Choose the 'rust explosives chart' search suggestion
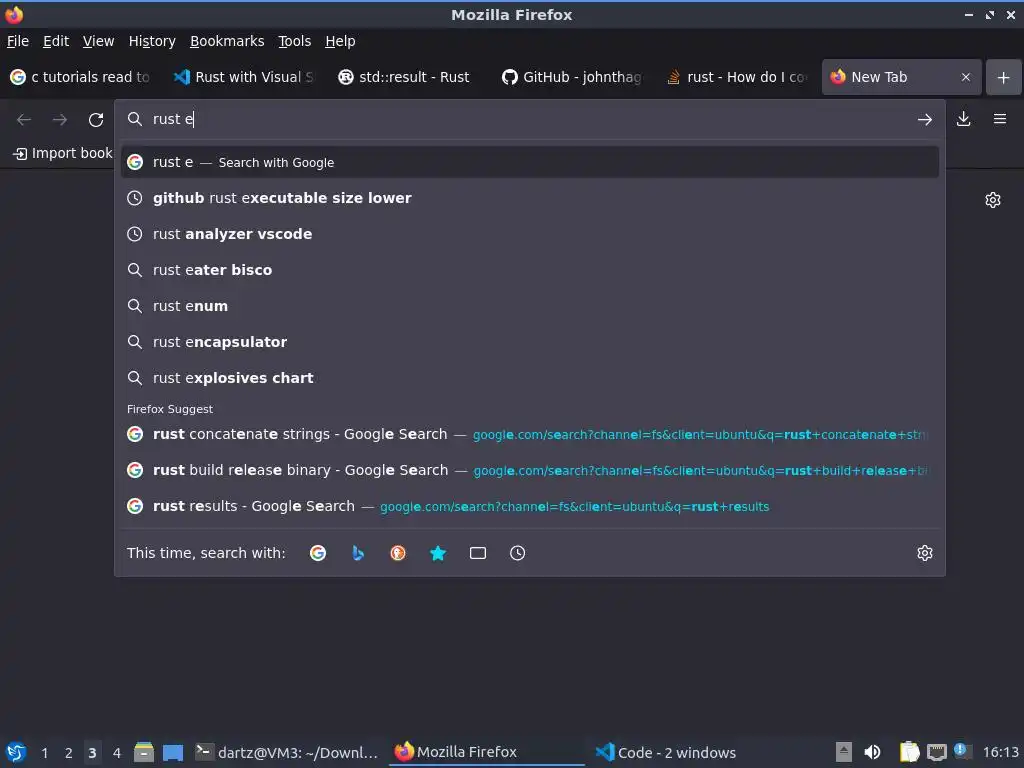This screenshot has width=1024, height=768. click(530, 377)
